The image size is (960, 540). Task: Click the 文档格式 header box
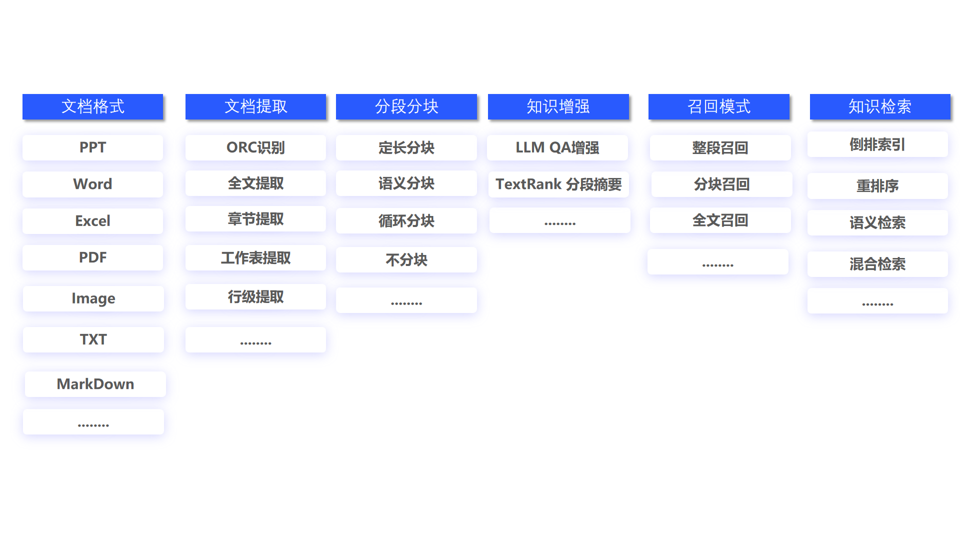pos(92,107)
